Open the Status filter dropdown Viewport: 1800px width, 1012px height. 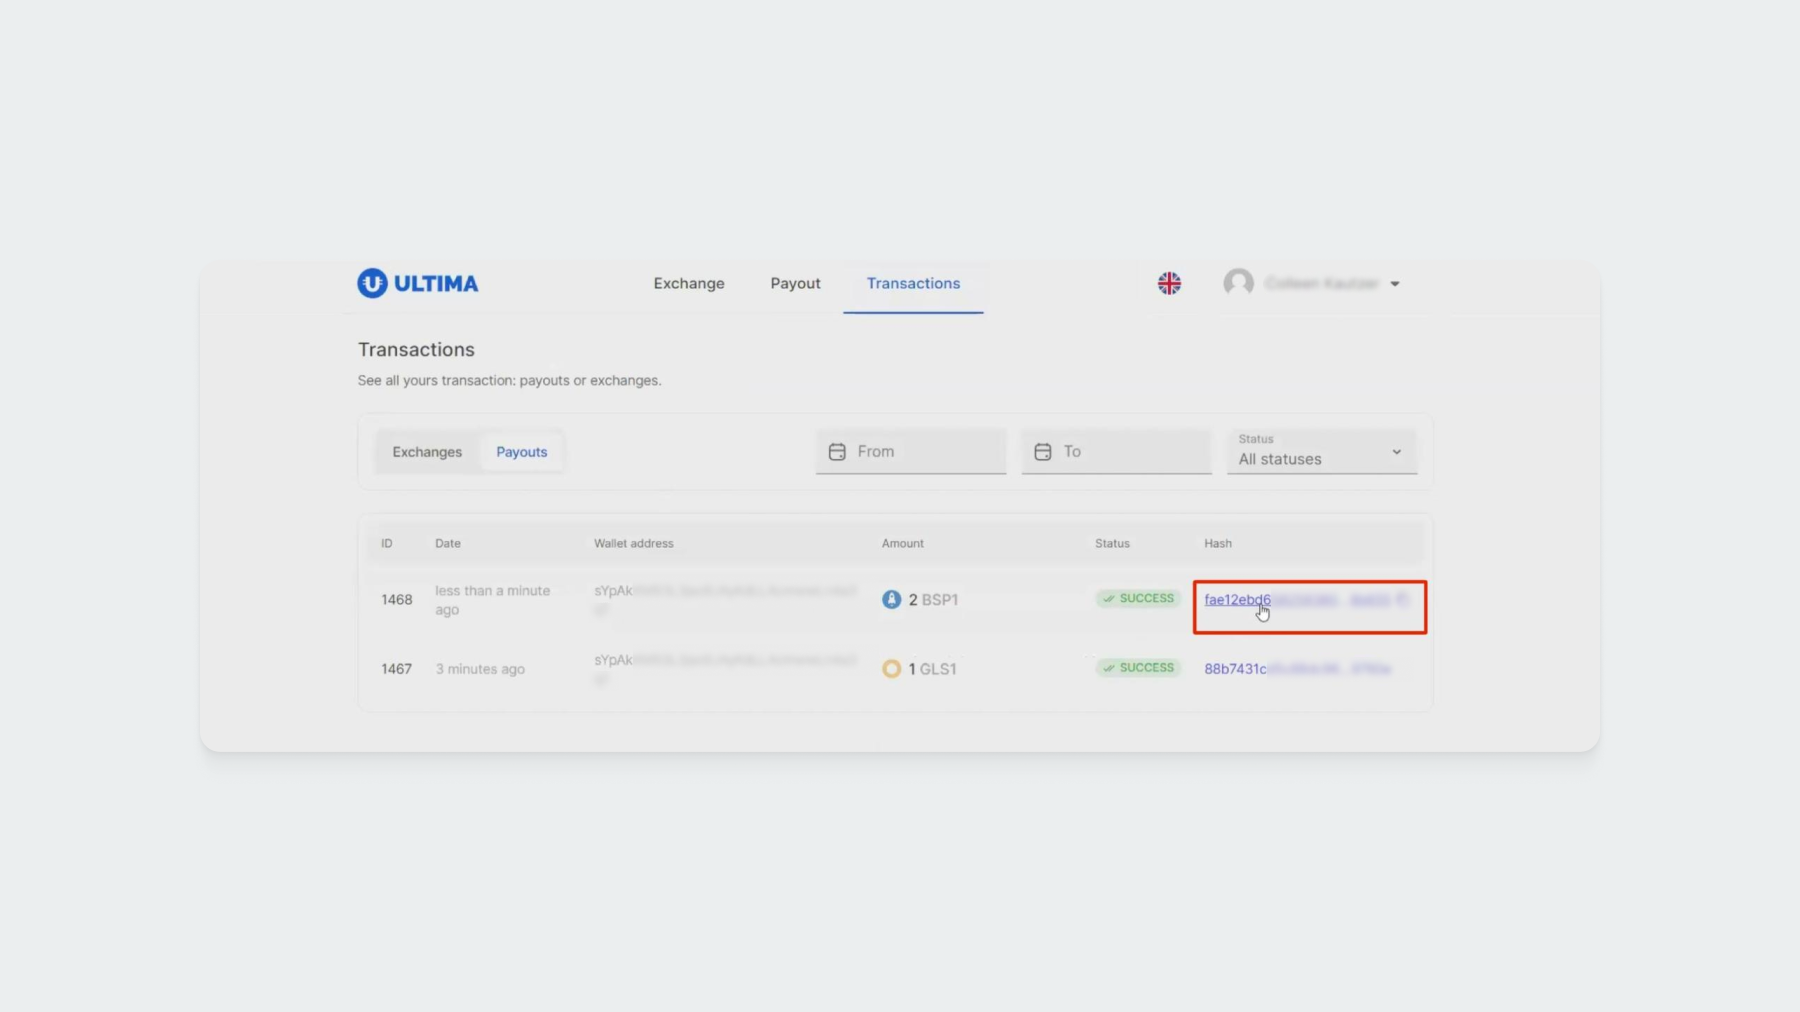pyautogui.click(x=1321, y=452)
